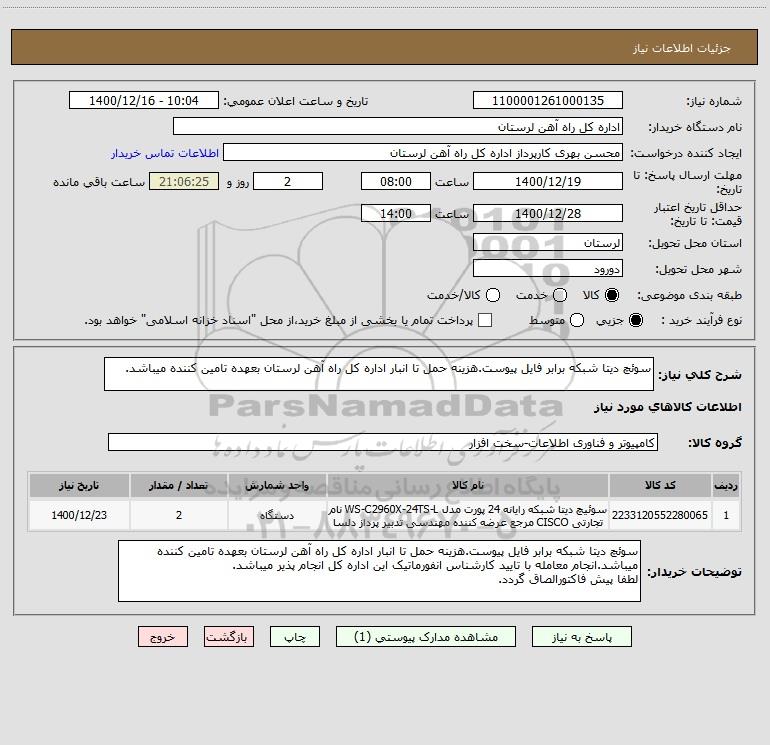
Task: Click the need number field 1100001261000135
Action: tap(548, 101)
